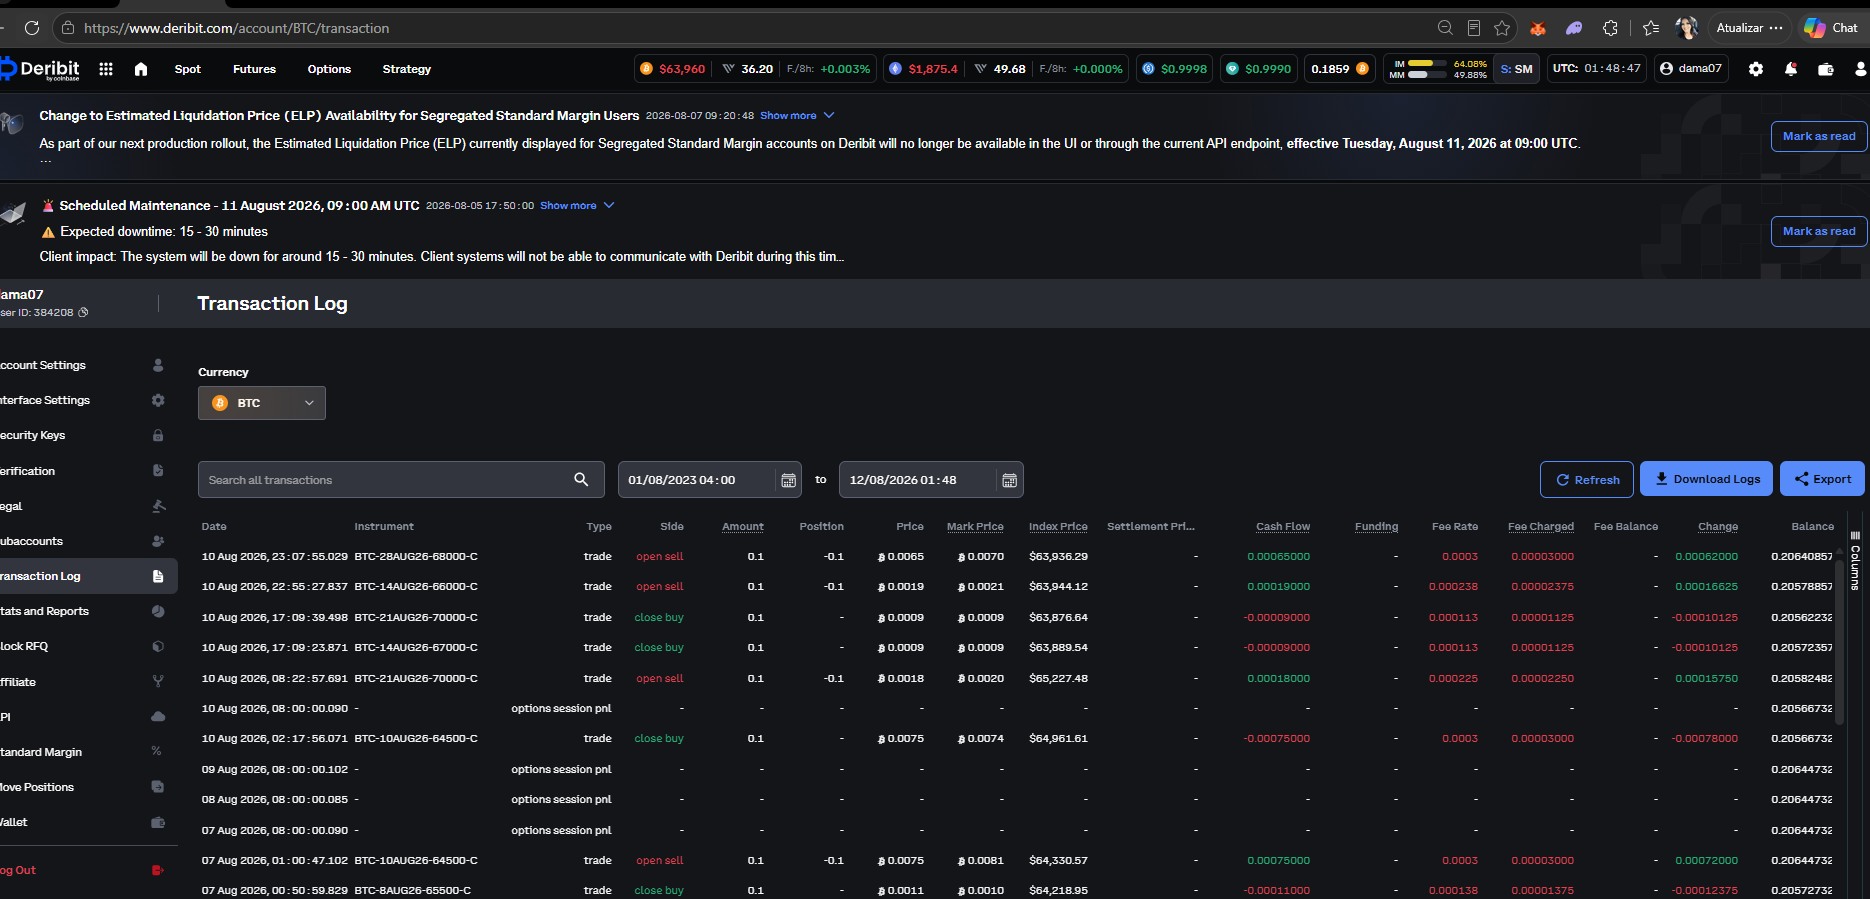The image size is (1870, 899).
Task: Click the BTC price ticker $63,960
Action: [x=672, y=69]
